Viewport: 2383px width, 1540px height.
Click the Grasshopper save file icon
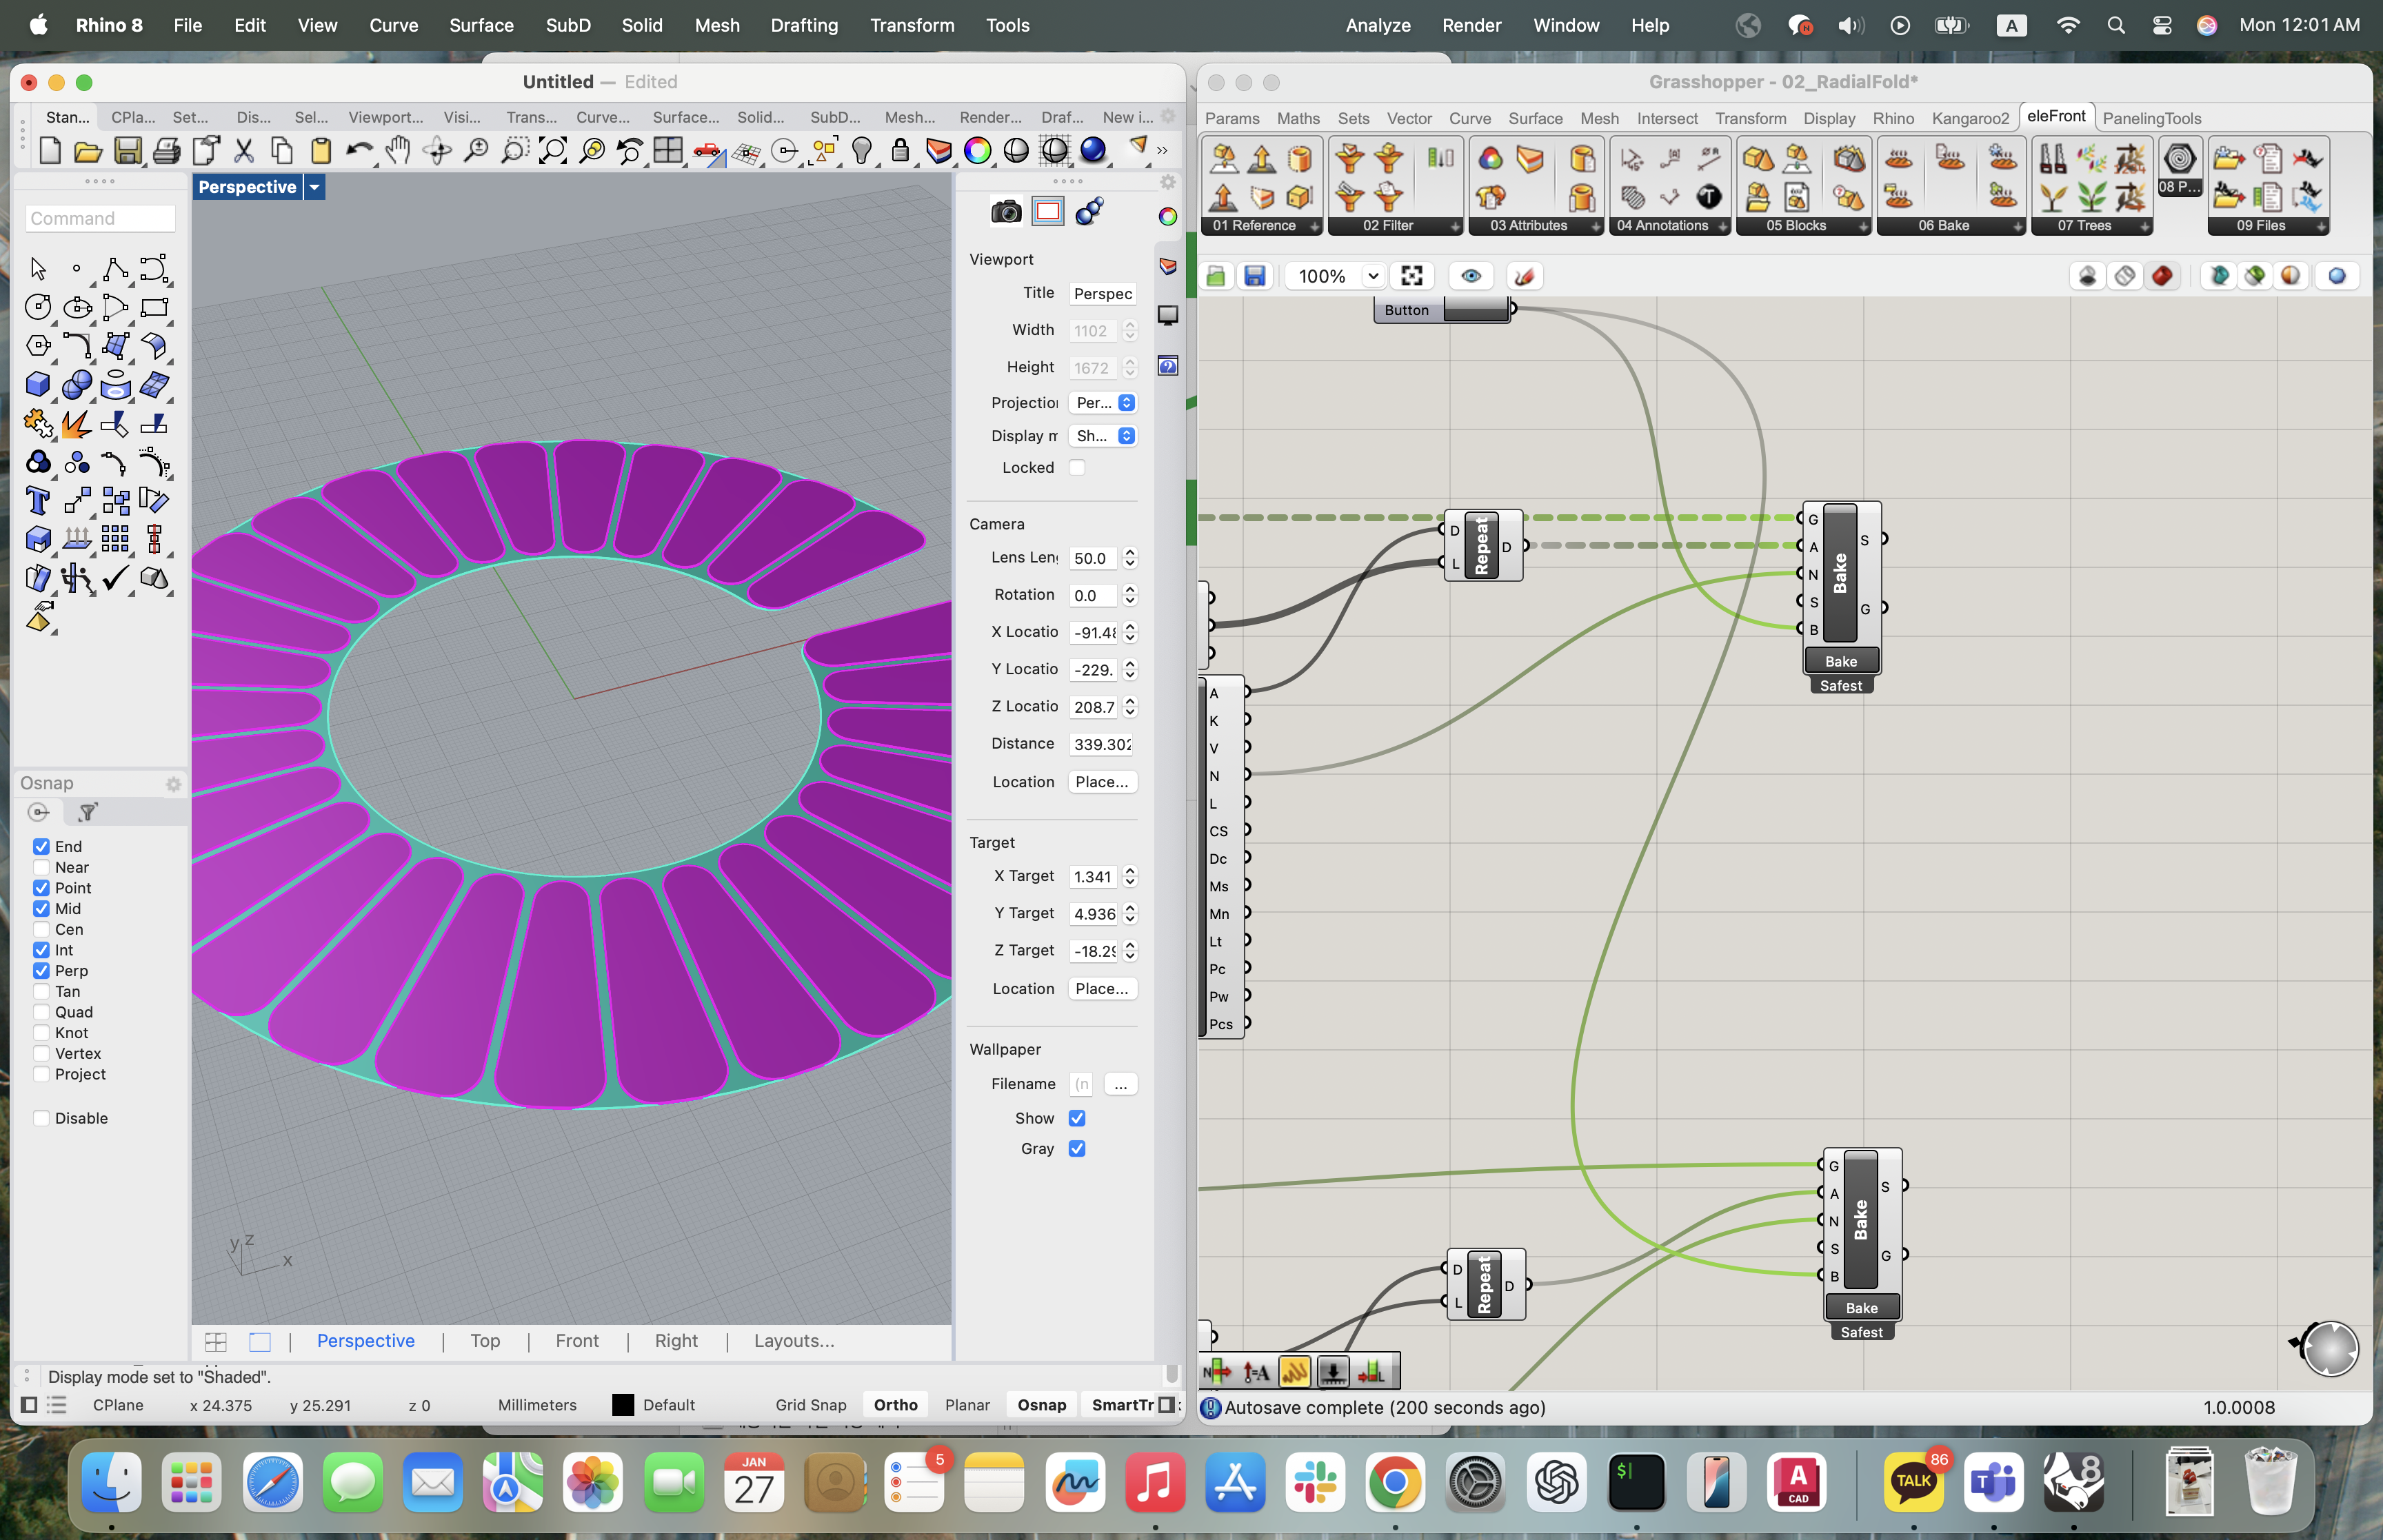tap(1254, 276)
